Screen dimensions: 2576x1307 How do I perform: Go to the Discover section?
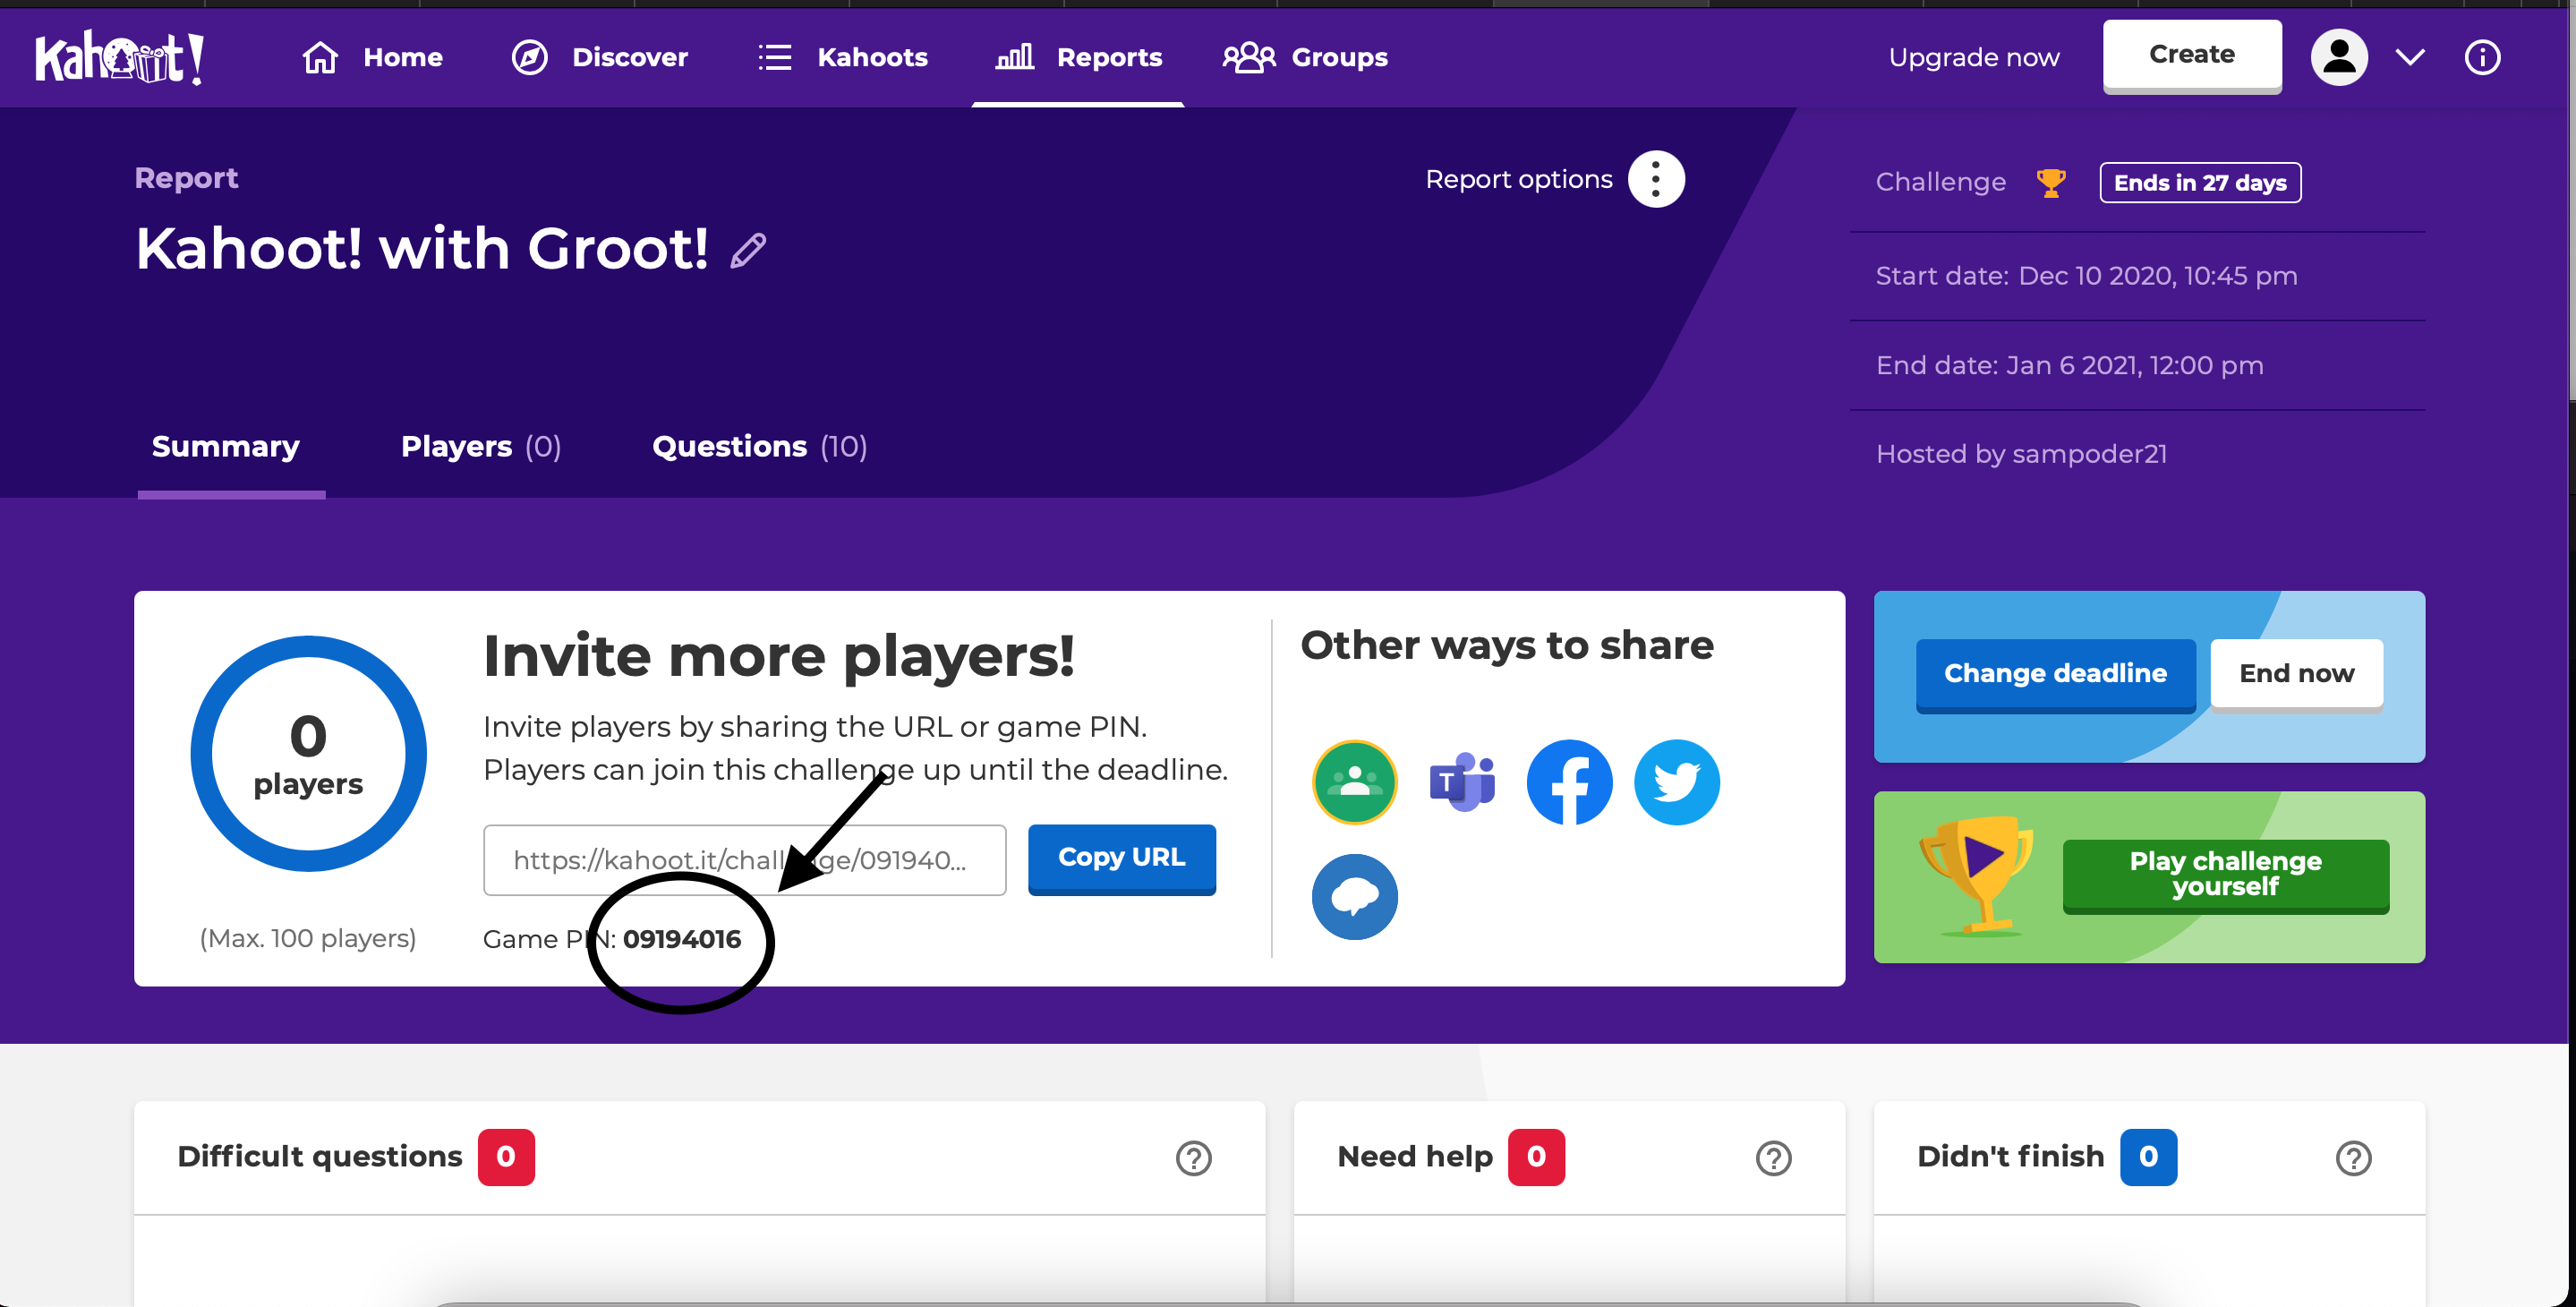click(x=600, y=57)
